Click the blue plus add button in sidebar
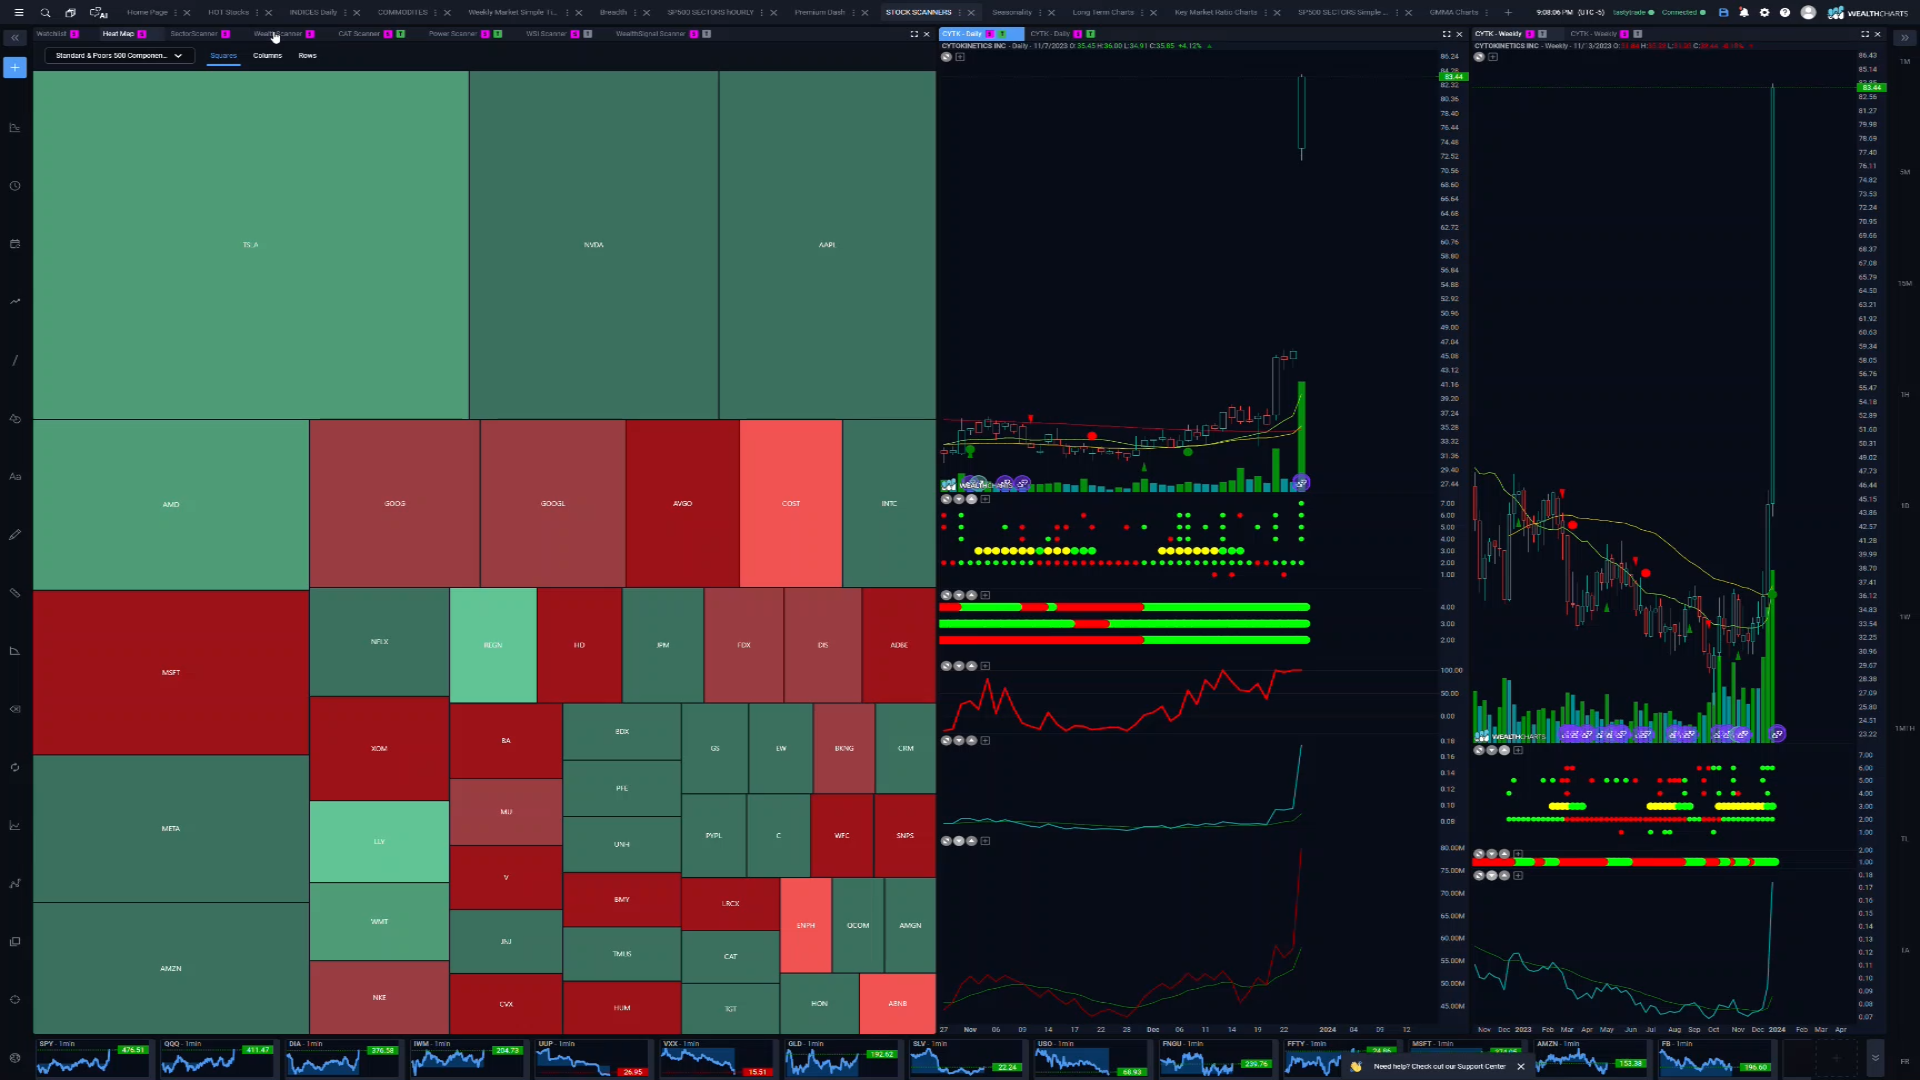The height and width of the screenshot is (1080, 1920). click(14, 67)
